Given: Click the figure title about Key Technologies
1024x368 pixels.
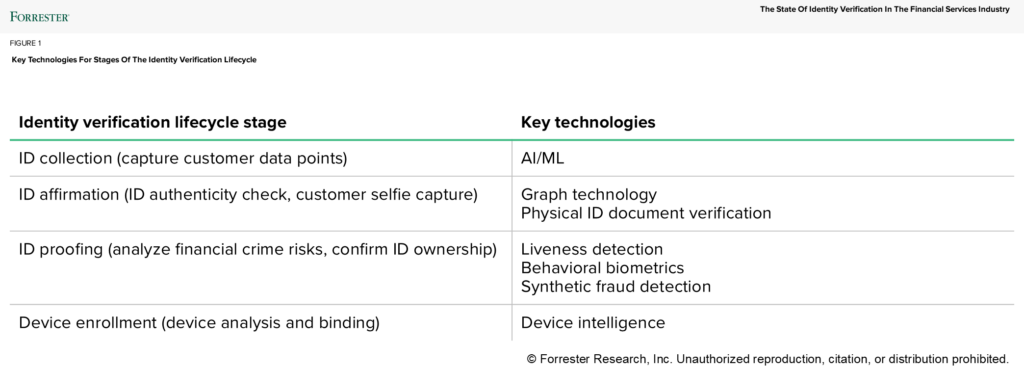Looking at the screenshot, I should click(x=134, y=59).
